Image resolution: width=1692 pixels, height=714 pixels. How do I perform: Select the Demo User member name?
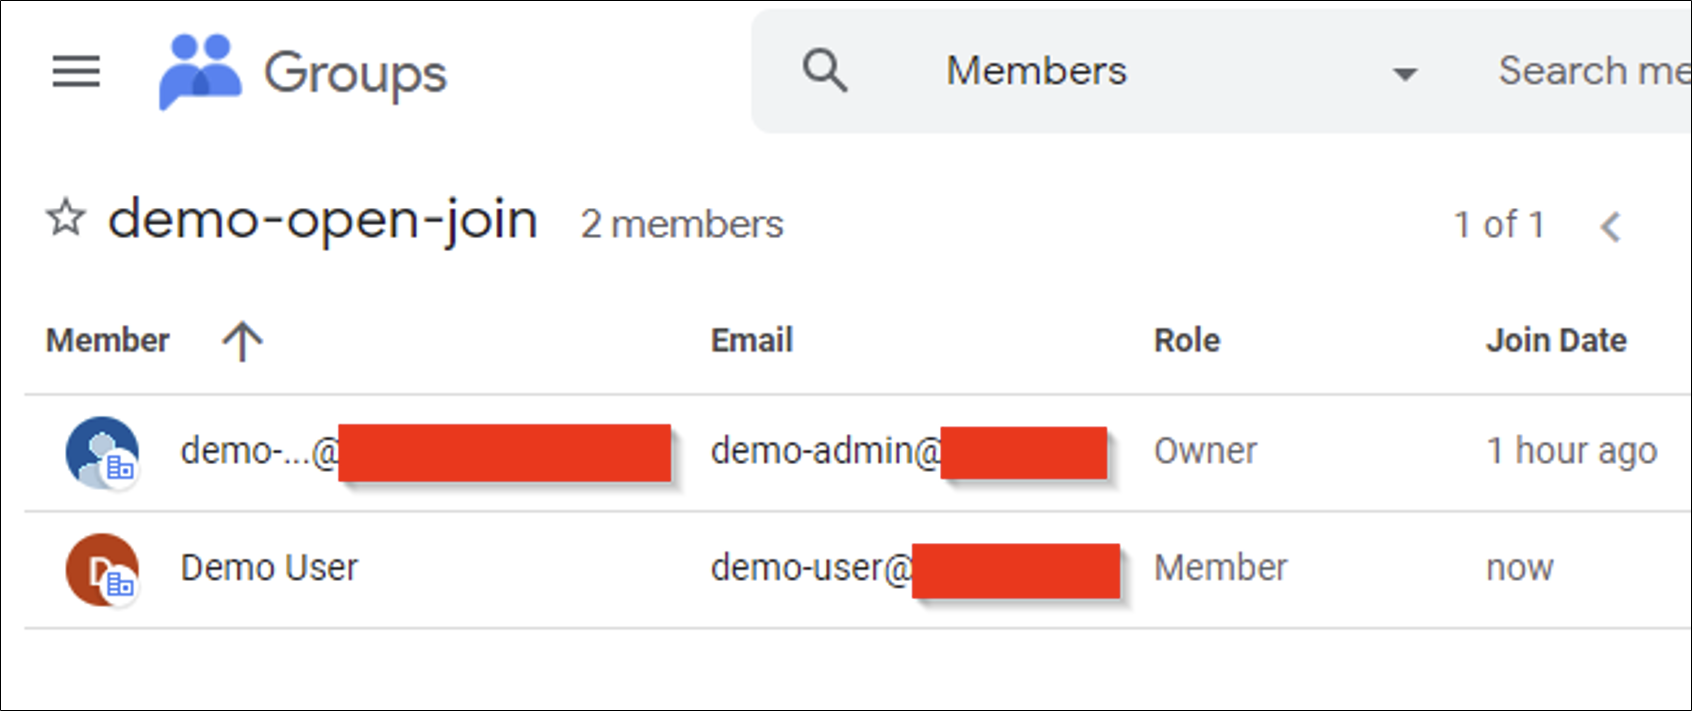[x=269, y=568]
